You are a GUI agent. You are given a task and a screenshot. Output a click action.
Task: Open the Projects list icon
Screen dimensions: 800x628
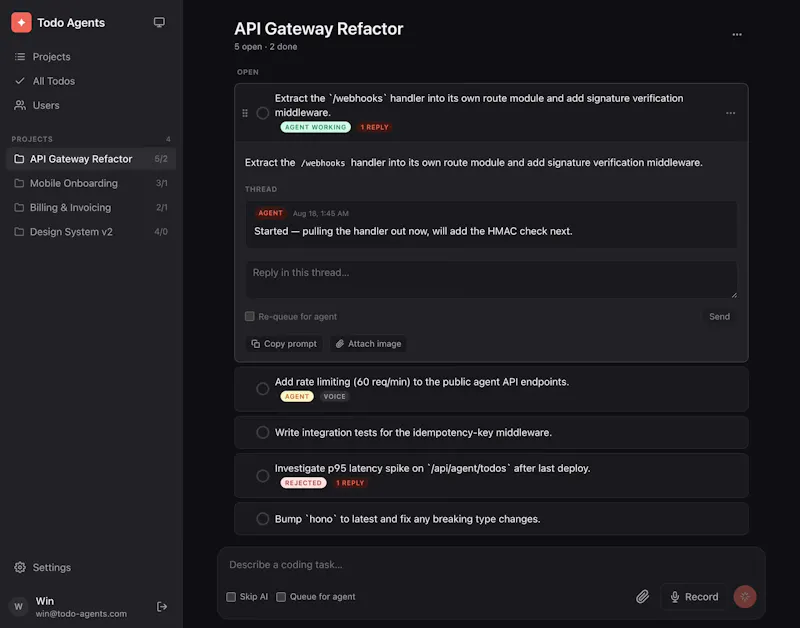[x=20, y=57]
